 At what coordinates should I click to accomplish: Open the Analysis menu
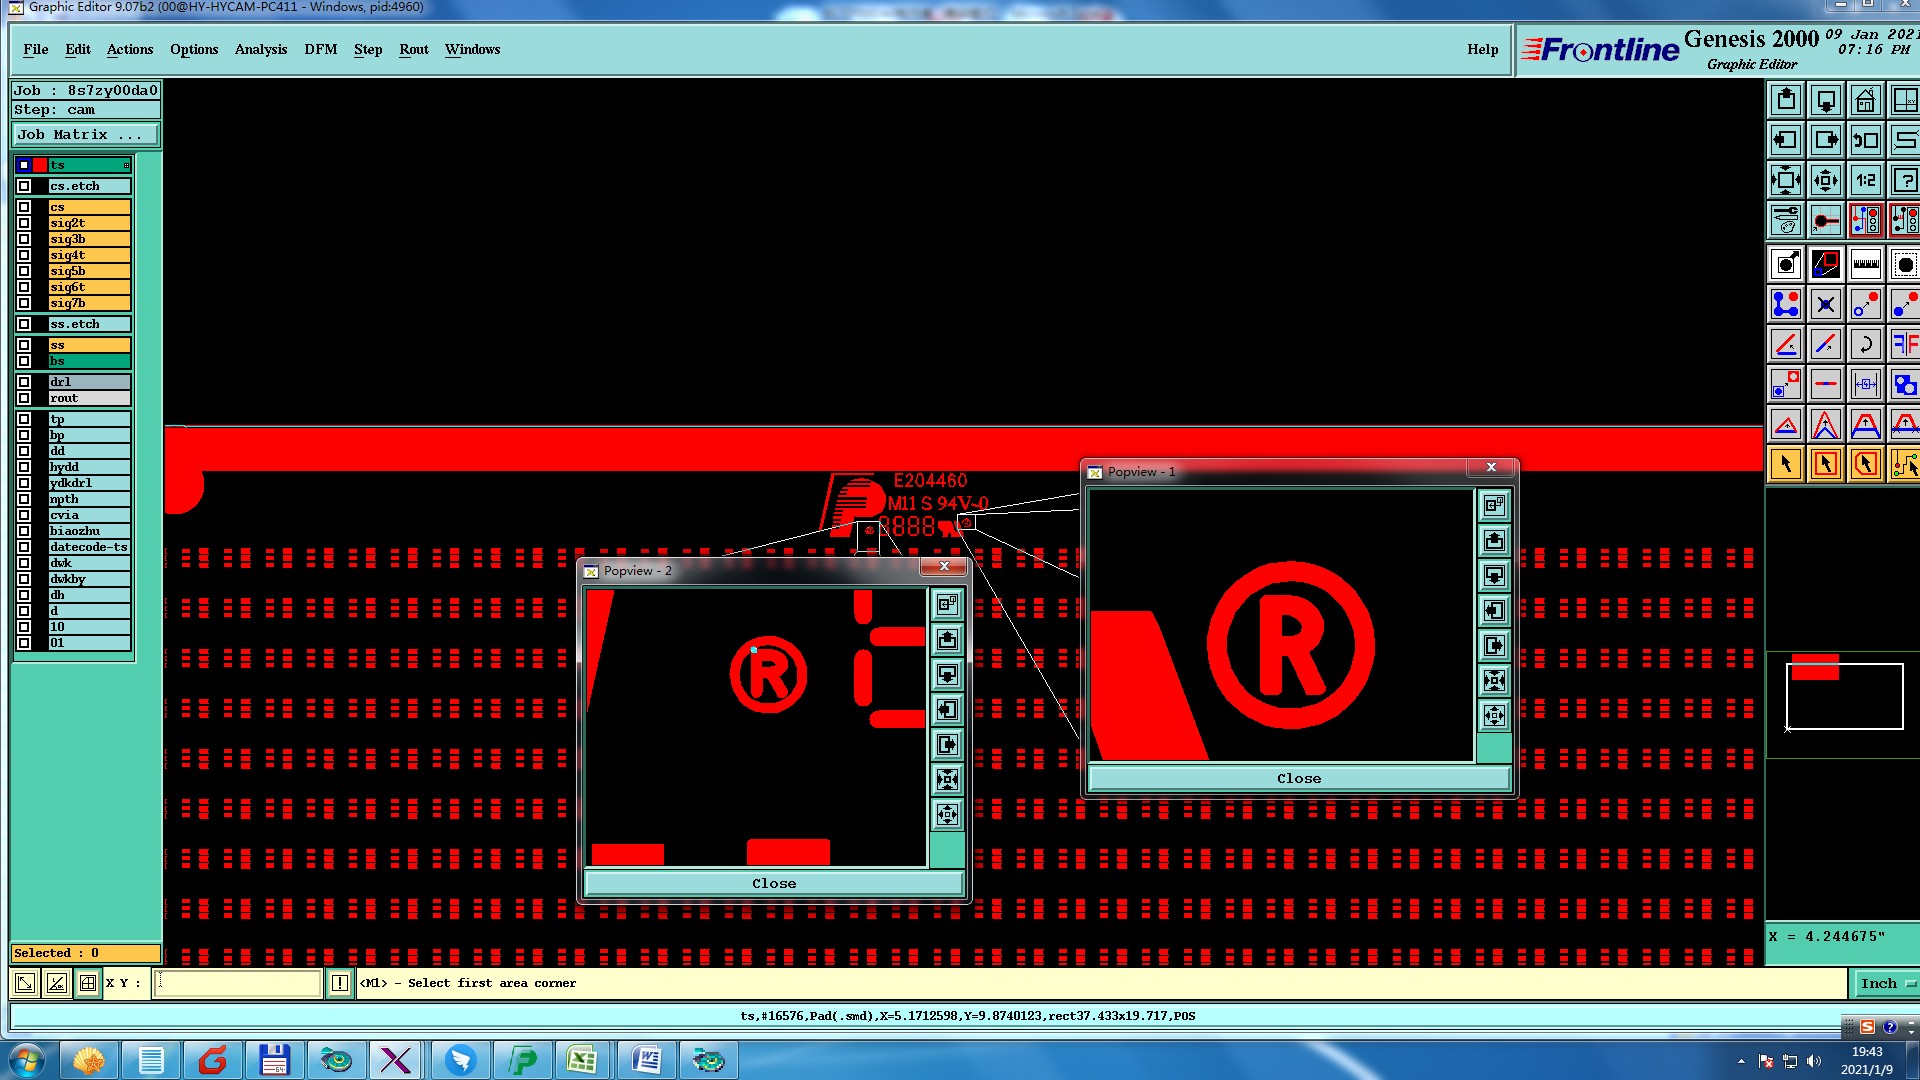pyautogui.click(x=260, y=50)
